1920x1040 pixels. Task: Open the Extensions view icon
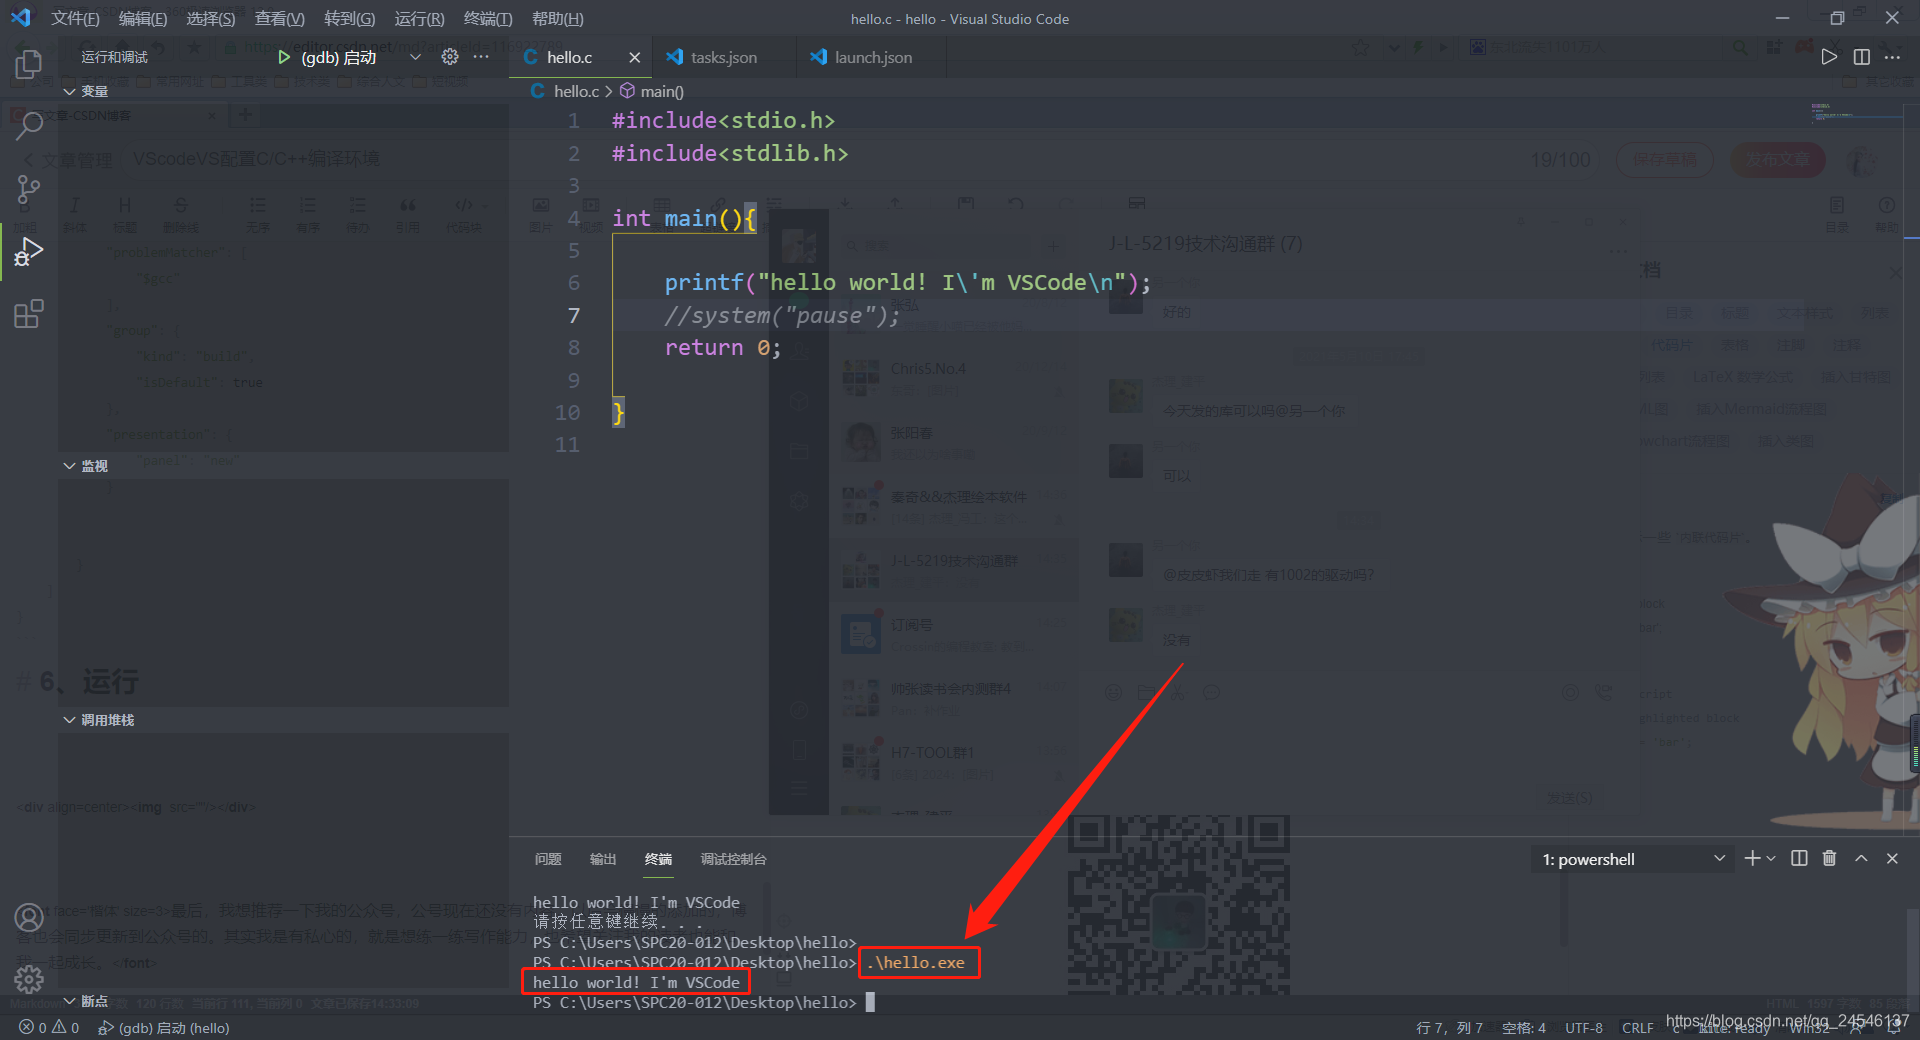28,314
